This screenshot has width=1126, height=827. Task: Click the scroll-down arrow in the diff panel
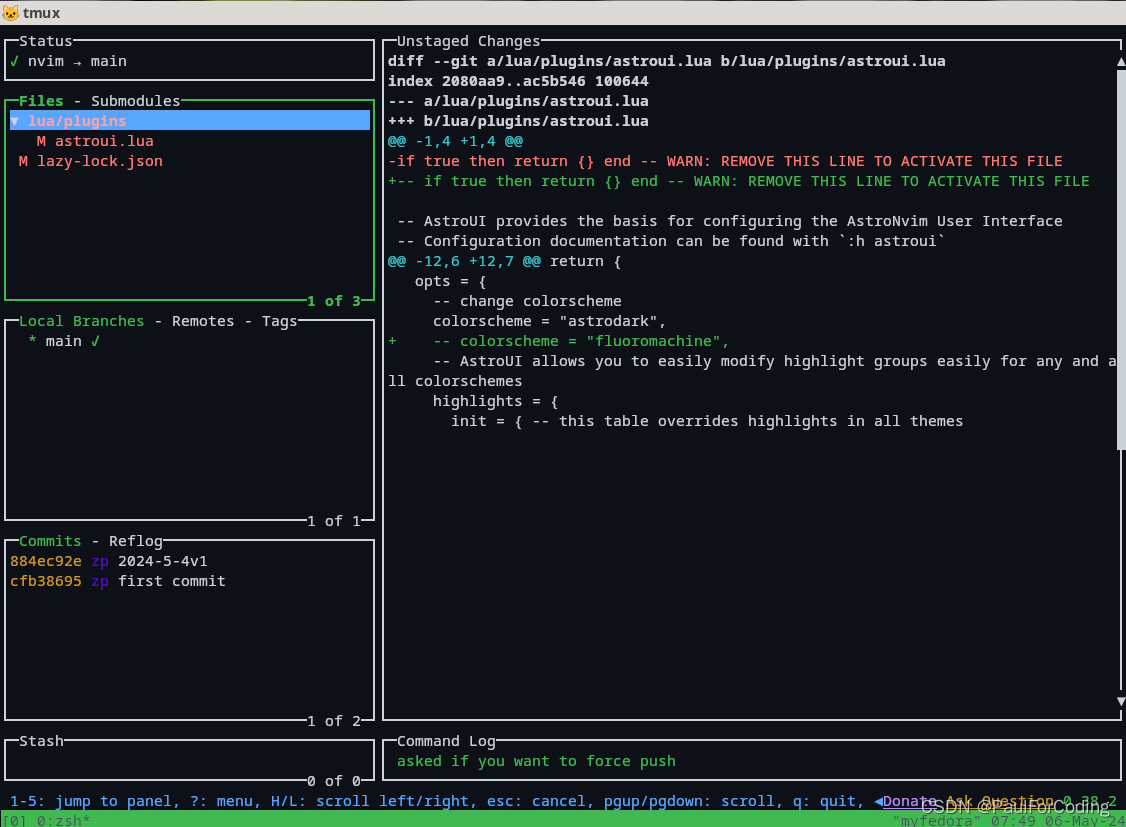(1120, 700)
